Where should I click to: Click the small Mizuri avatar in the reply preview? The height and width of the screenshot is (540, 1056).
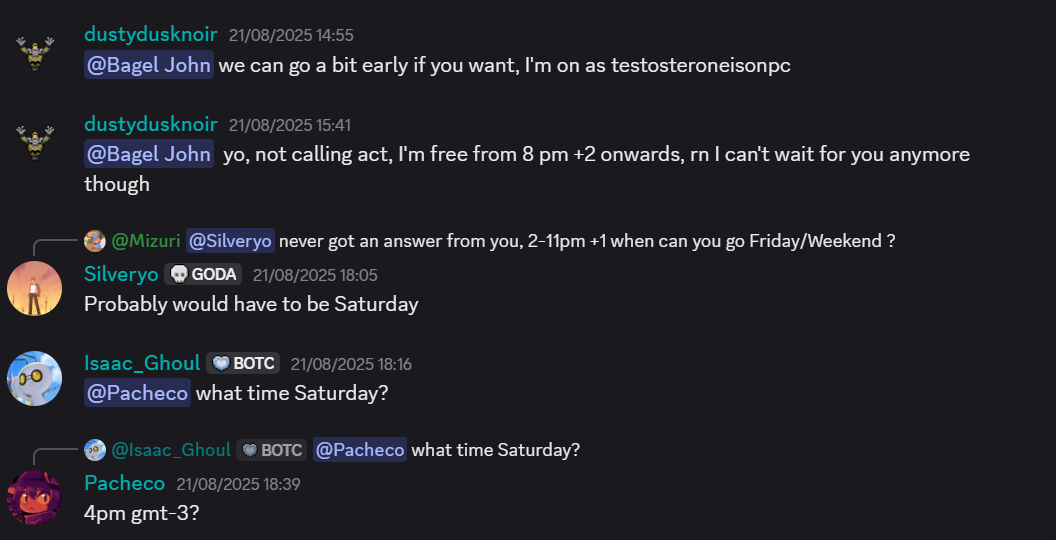pos(95,241)
